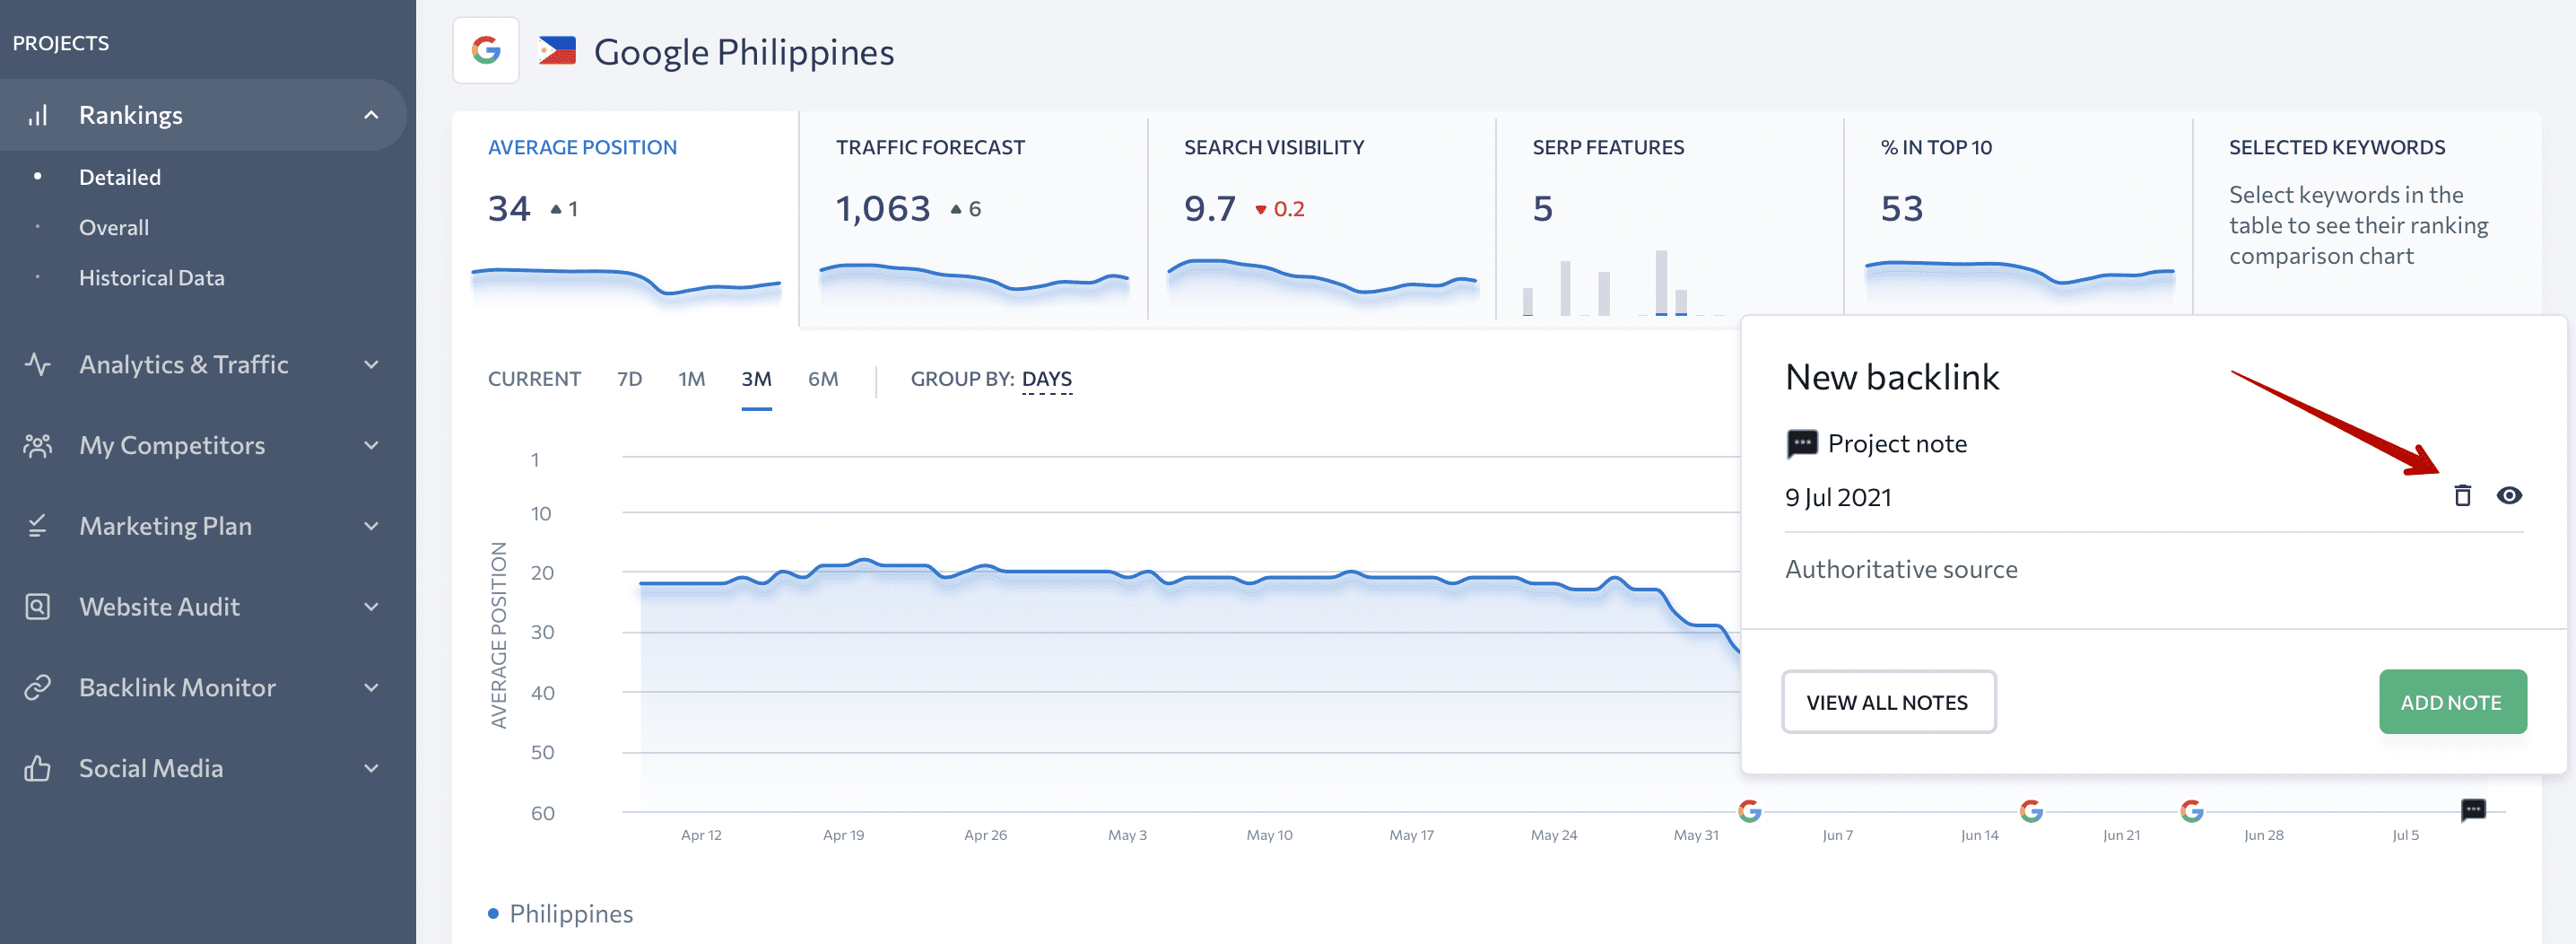This screenshot has height=944, width=2576.
Task: Open the Group By DAYS dropdown
Action: click(x=1046, y=379)
